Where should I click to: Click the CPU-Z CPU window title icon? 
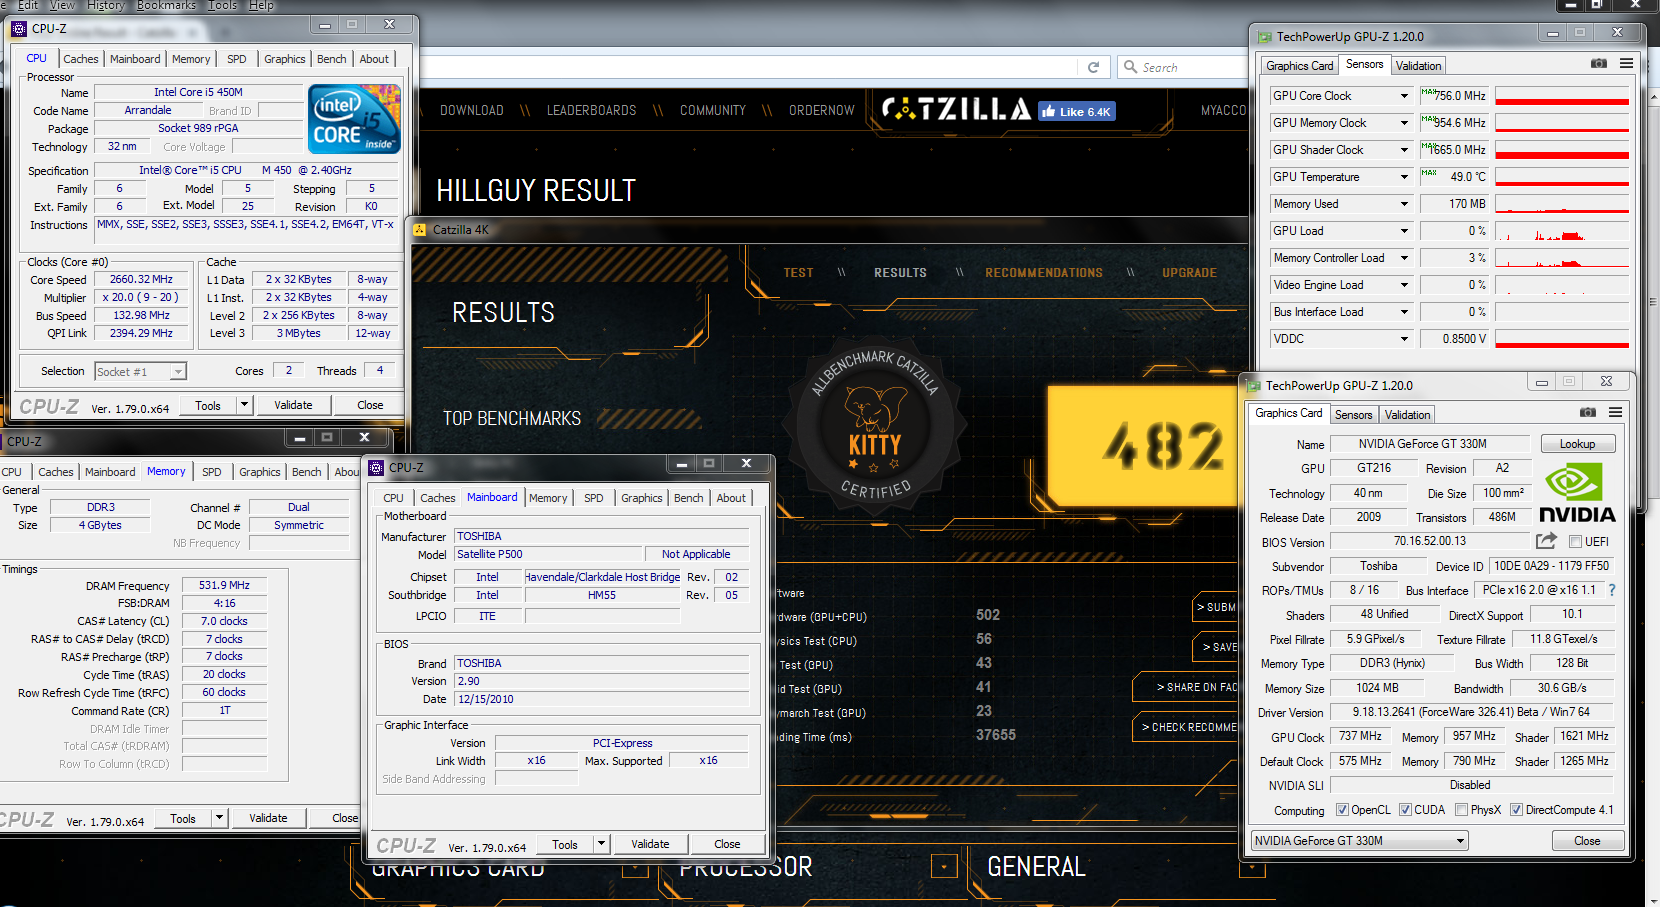coord(19,28)
